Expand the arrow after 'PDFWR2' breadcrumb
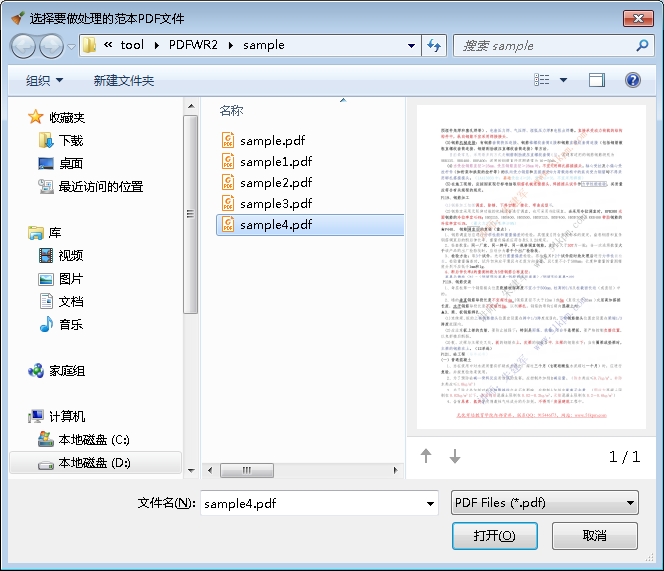Viewport: 664px width, 571px height. (230, 45)
